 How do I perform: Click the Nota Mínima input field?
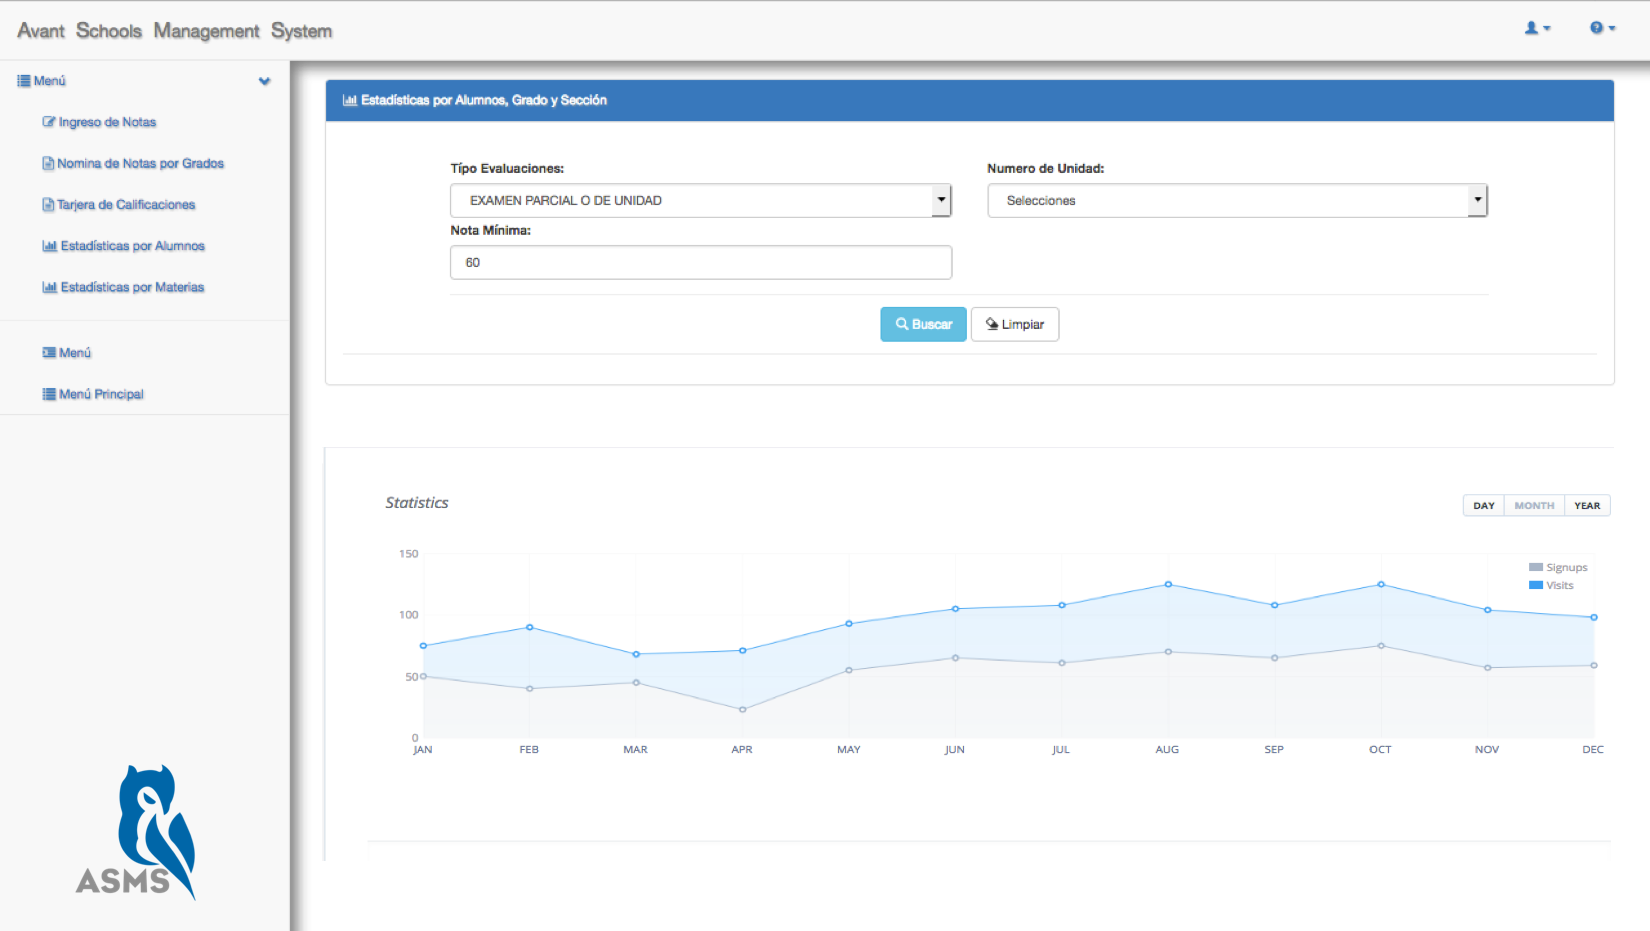point(700,263)
